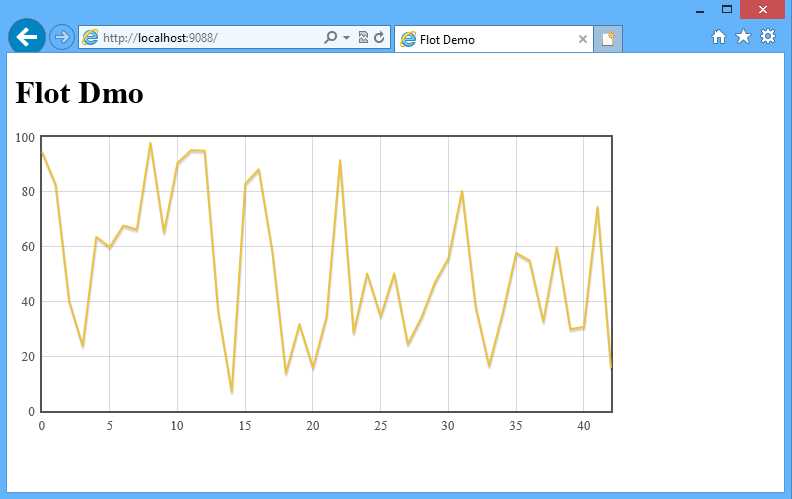Click x-axis label 10
792x499 pixels.
pyautogui.click(x=177, y=426)
